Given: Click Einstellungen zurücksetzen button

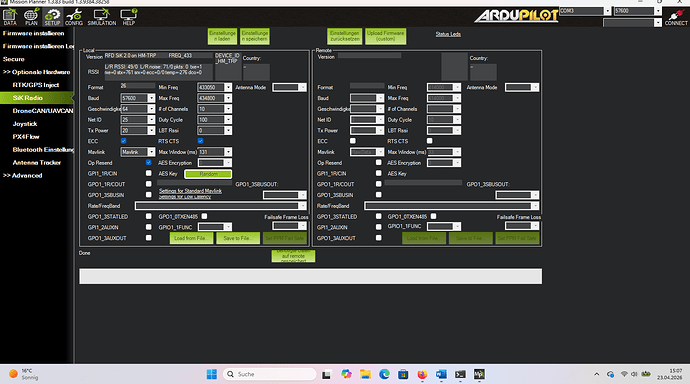Looking at the screenshot, I should 345,36.
